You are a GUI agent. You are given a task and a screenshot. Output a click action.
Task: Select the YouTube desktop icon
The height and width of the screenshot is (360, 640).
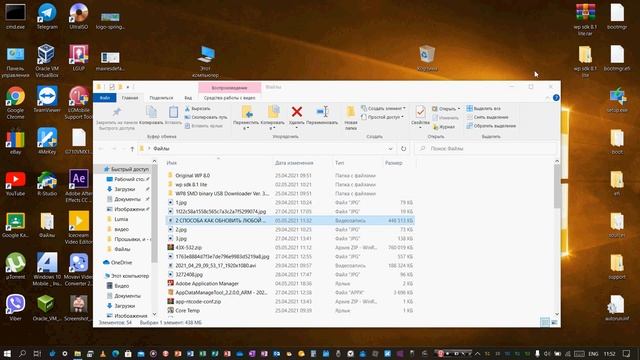pyautogui.click(x=15, y=183)
